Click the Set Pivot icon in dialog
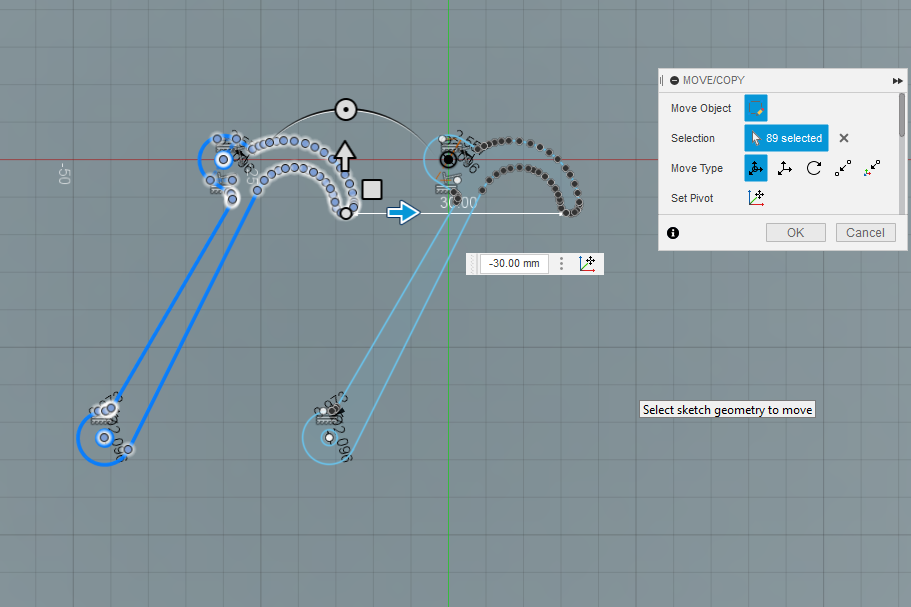 click(x=755, y=198)
